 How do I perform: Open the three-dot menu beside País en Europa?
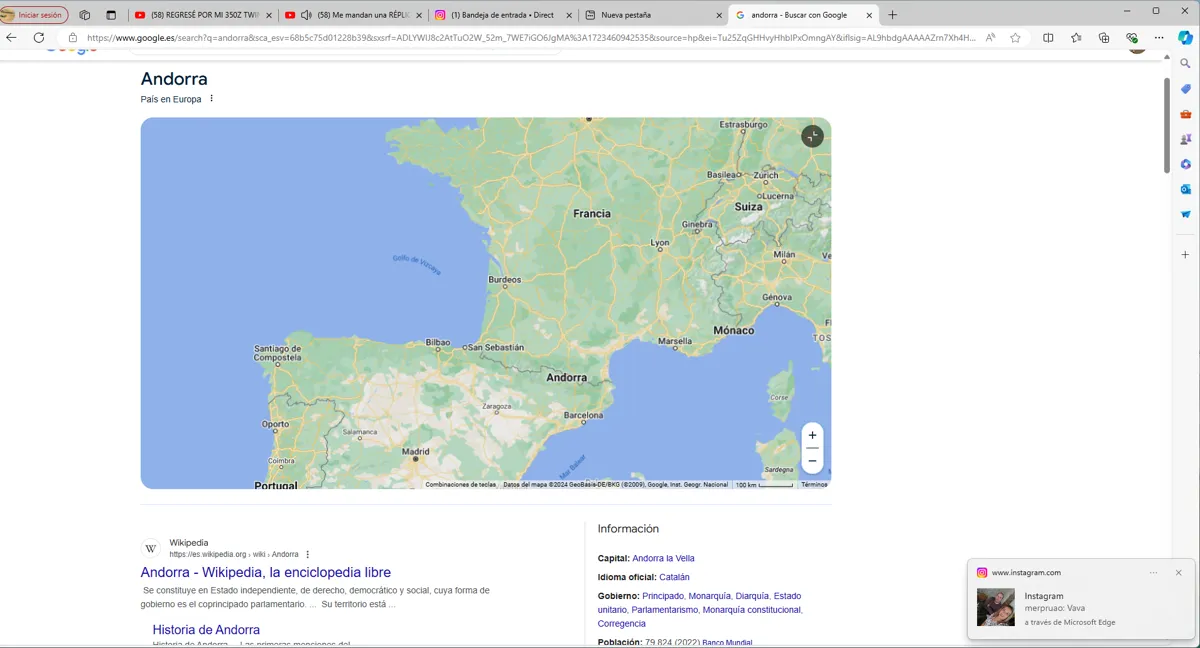(x=211, y=99)
